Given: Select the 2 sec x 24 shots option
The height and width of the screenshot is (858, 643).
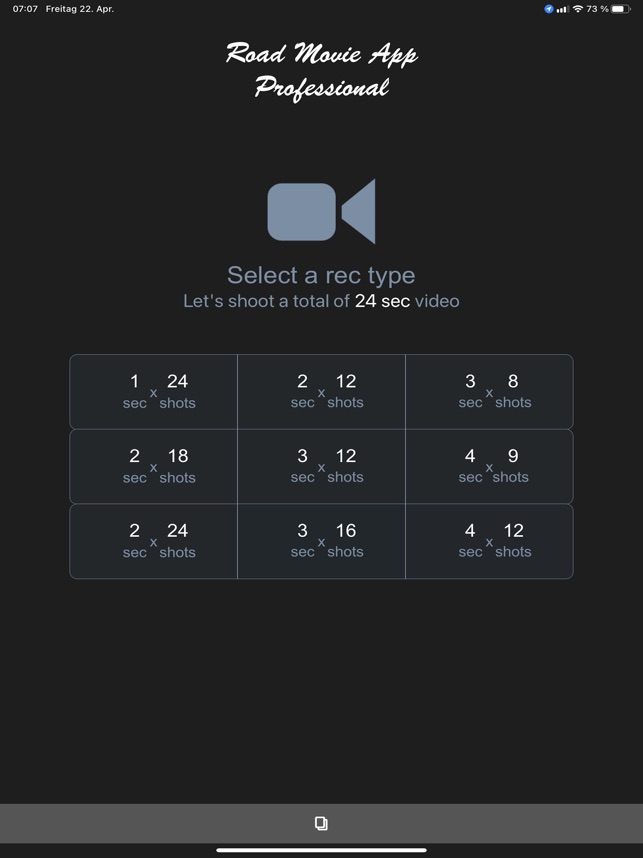Looking at the screenshot, I should tap(154, 541).
